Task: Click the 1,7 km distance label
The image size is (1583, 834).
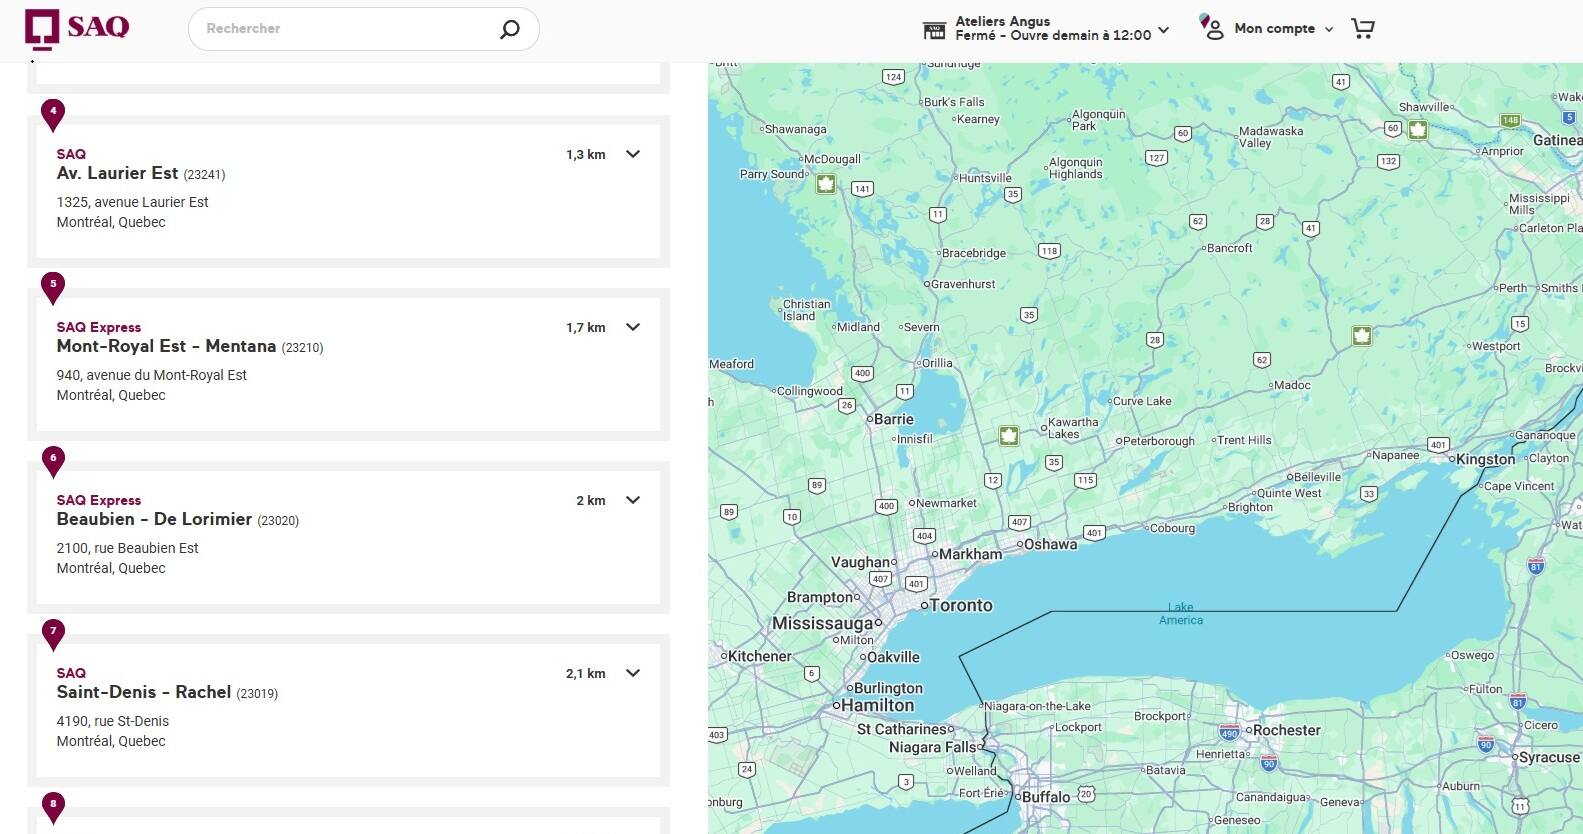Action: coord(586,327)
